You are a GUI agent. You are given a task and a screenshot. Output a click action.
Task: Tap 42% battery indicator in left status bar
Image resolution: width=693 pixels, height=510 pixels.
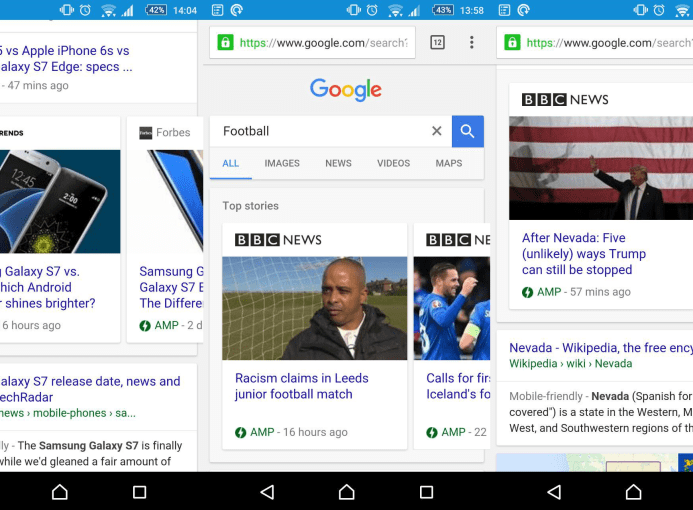coord(156,10)
